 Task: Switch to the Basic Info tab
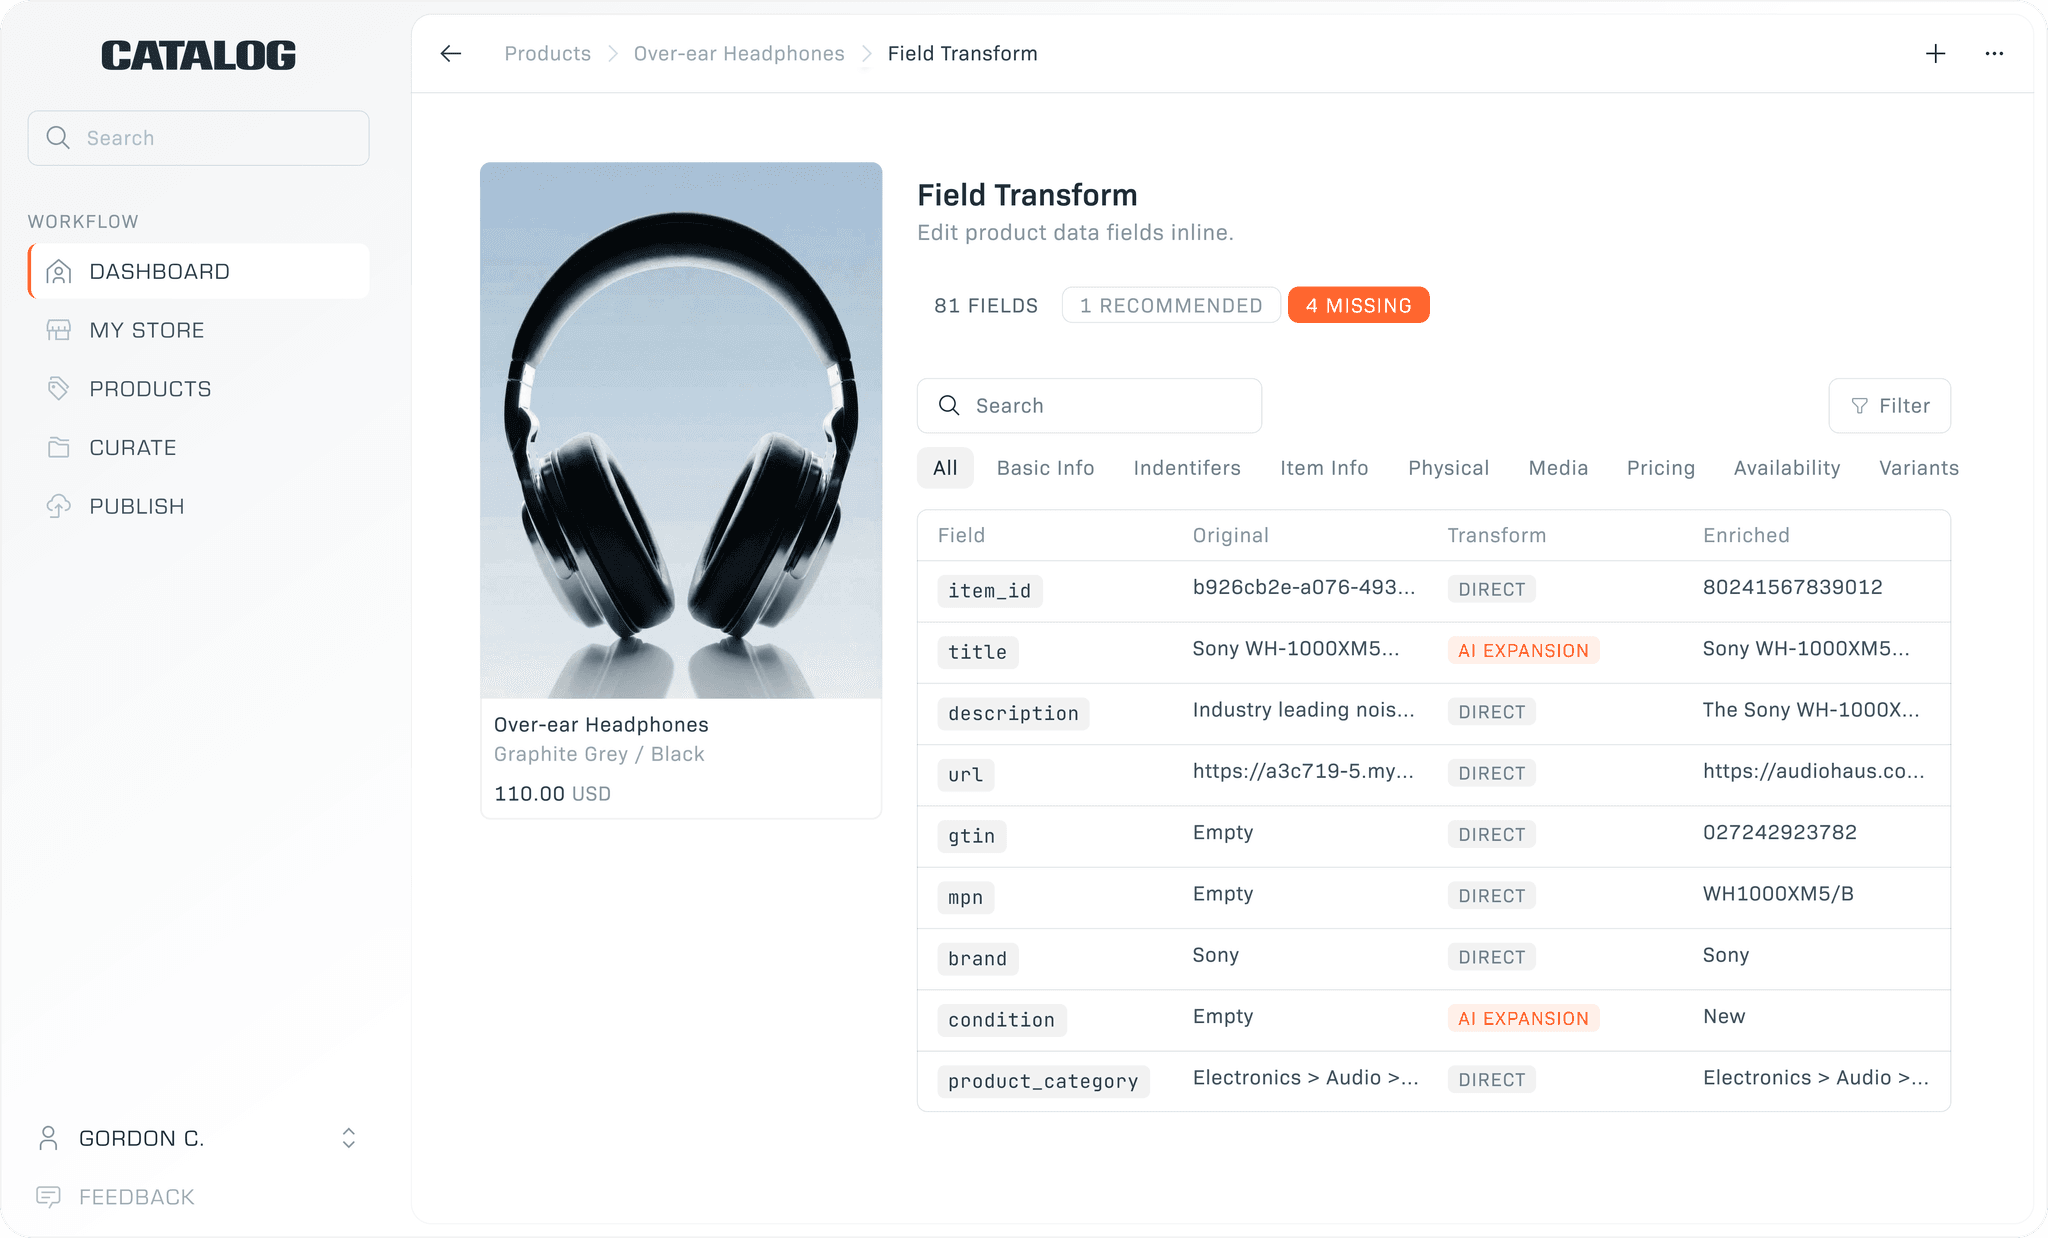coord(1045,468)
